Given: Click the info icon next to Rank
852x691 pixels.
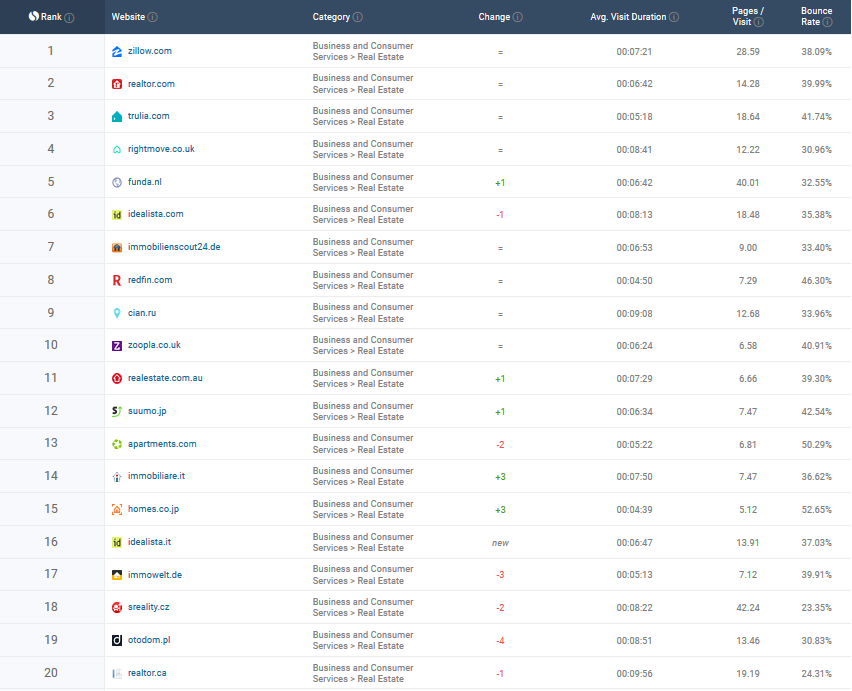Looking at the screenshot, I should click(69, 17).
